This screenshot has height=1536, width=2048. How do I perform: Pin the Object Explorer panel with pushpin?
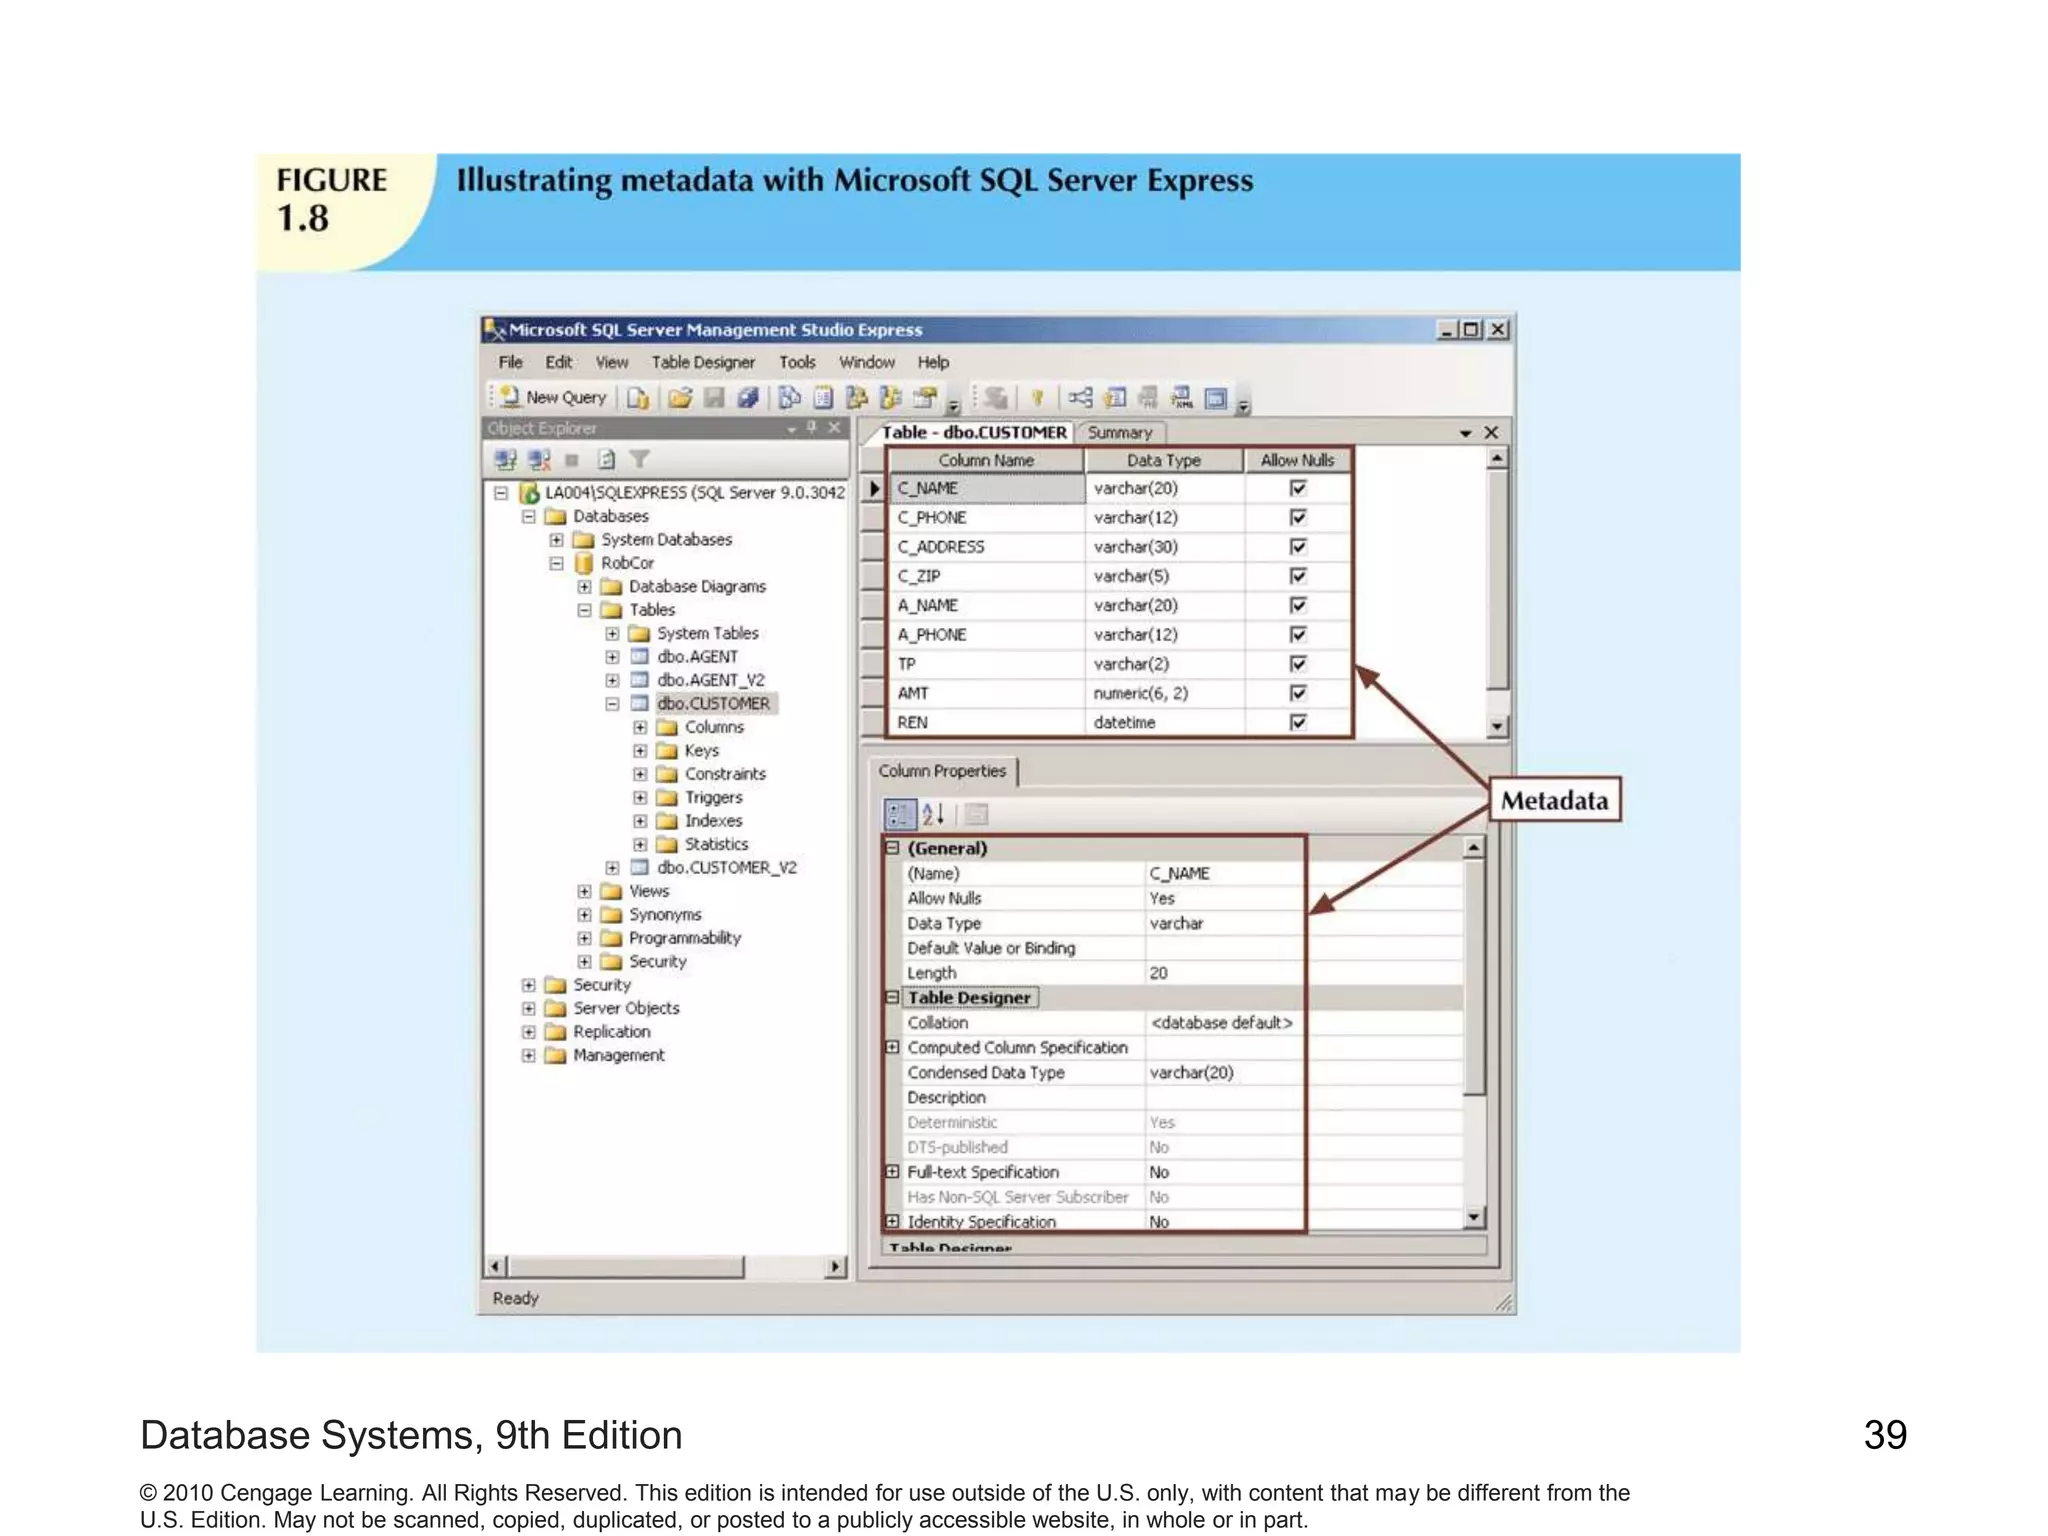(812, 428)
